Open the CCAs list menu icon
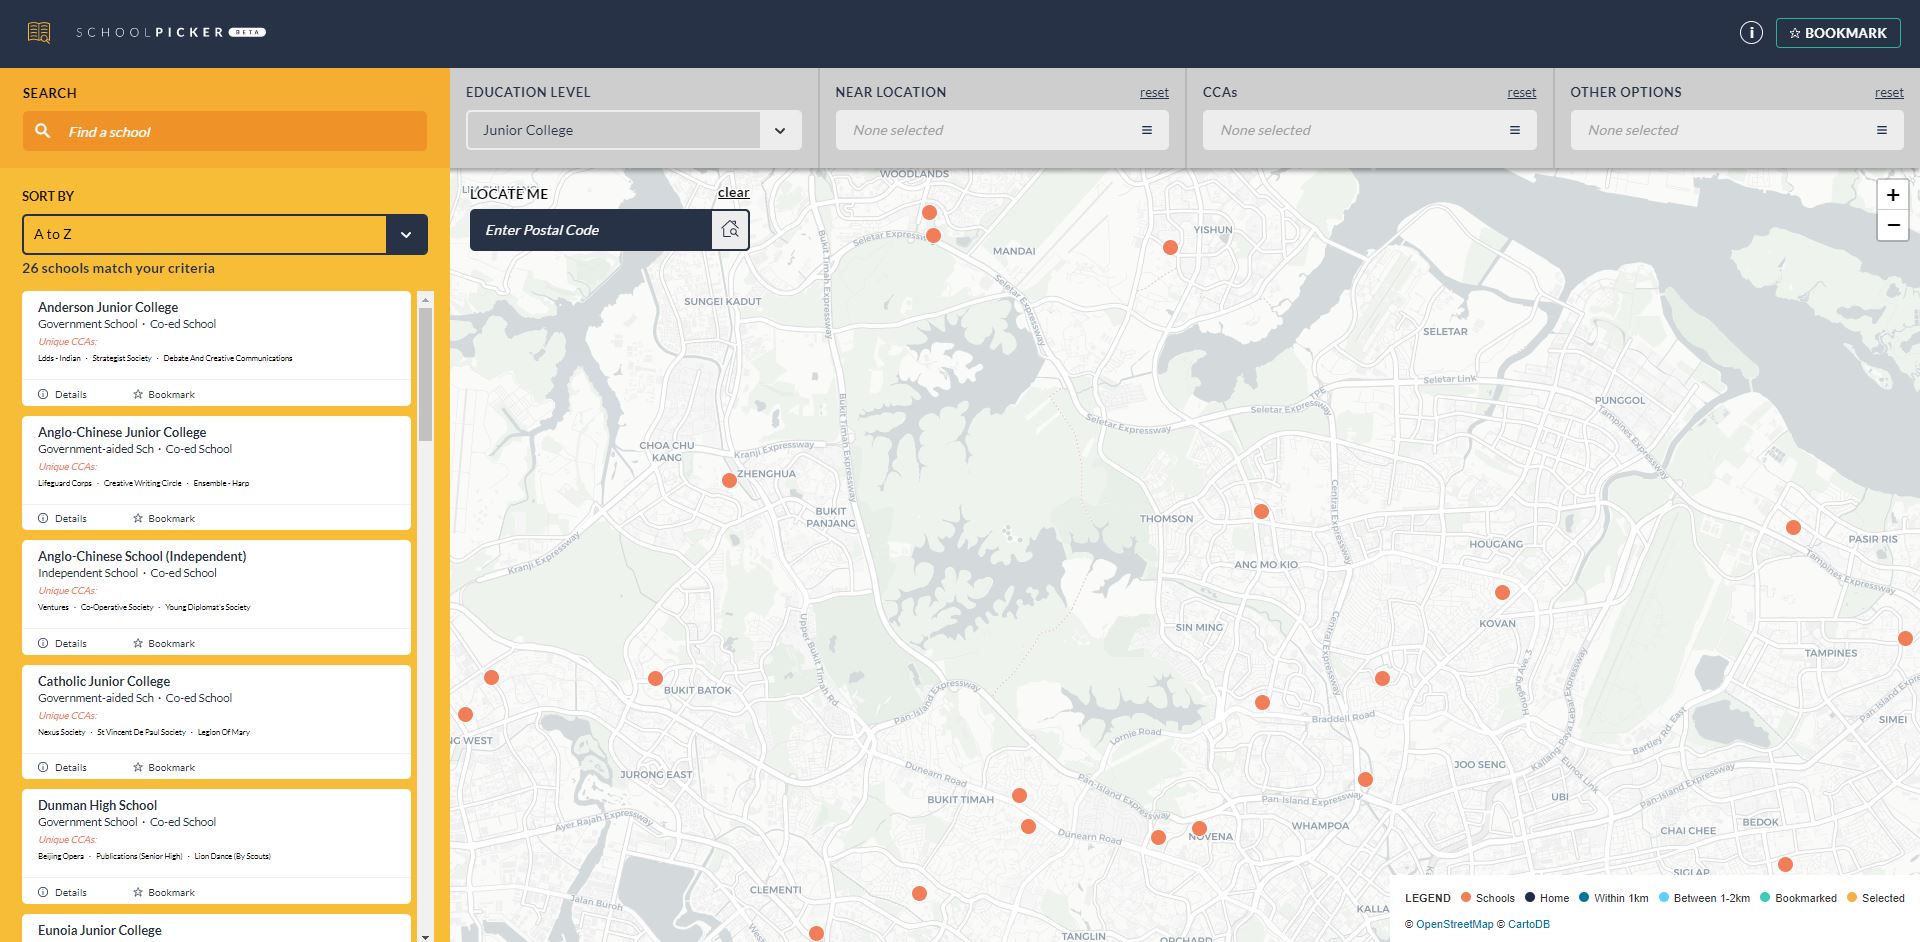Image resolution: width=1920 pixels, height=942 pixels. pos(1515,130)
